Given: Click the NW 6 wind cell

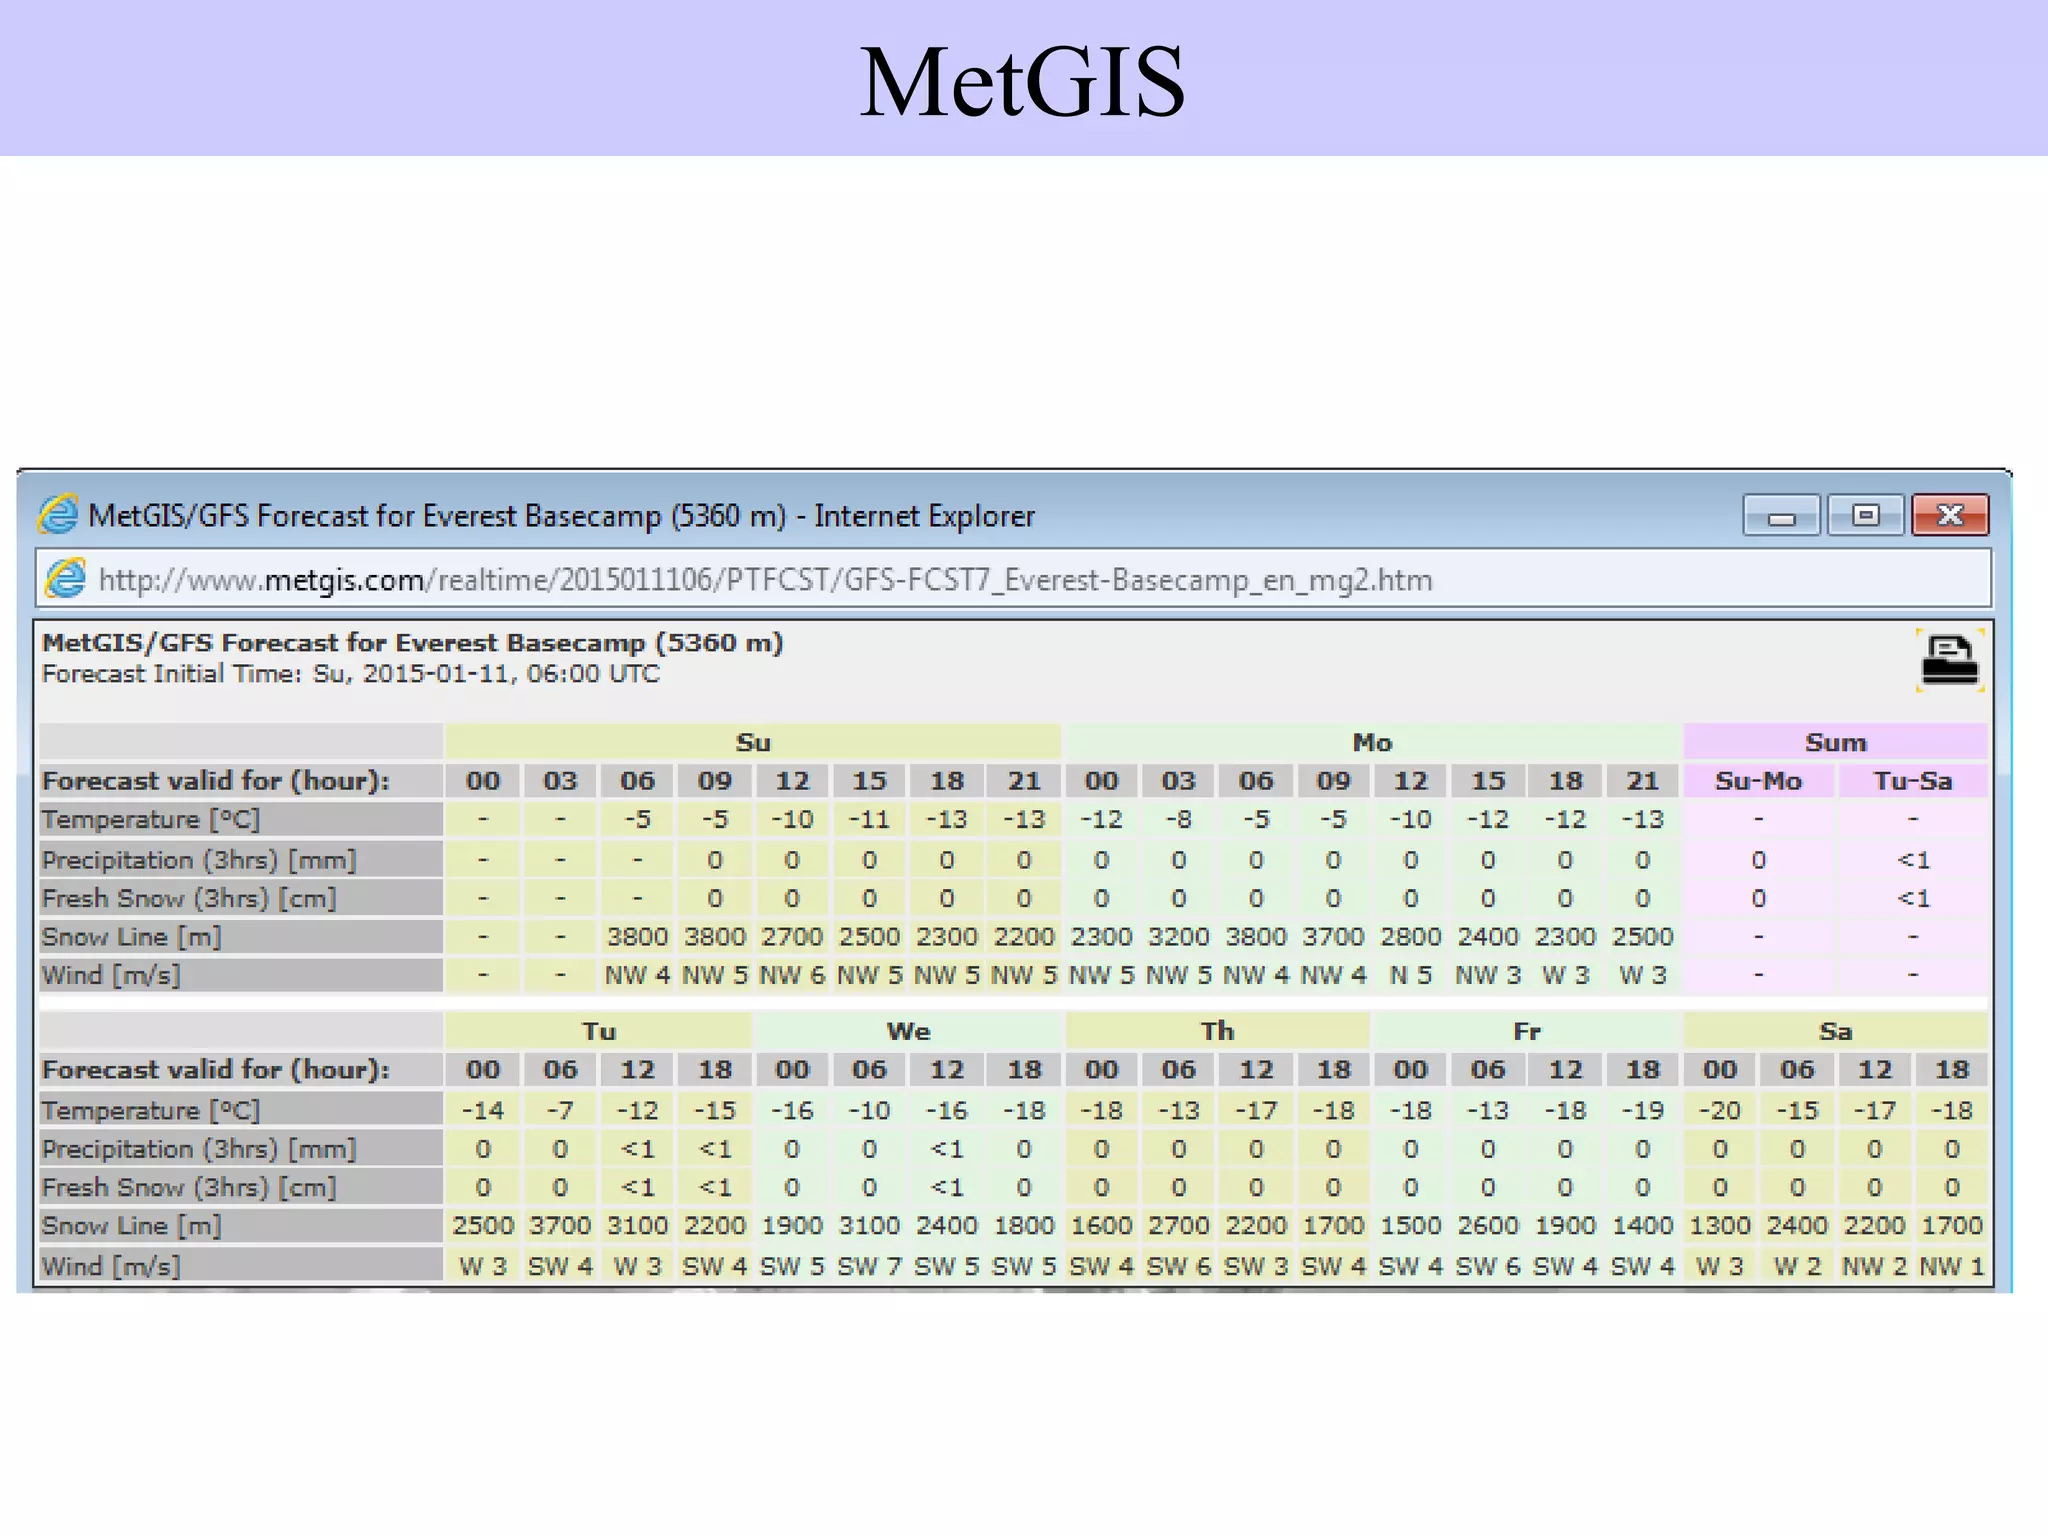Looking at the screenshot, I should pyautogui.click(x=792, y=975).
